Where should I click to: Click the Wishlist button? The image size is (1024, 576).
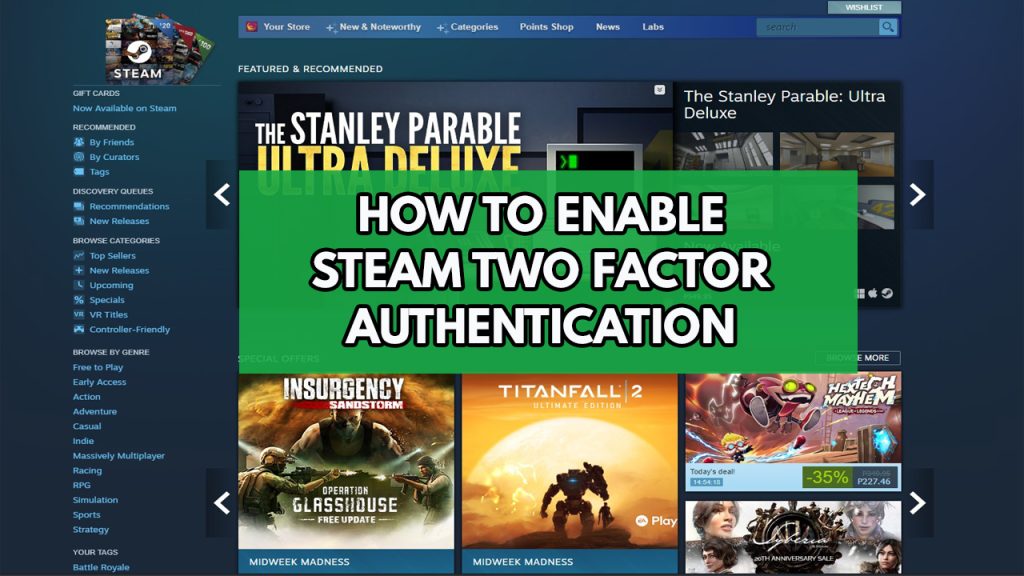point(864,7)
